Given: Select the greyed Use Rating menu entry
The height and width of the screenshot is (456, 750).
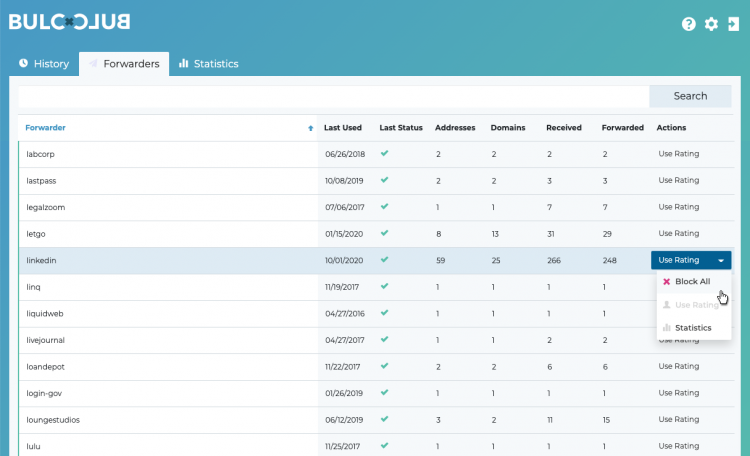Looking at the screenshot, I should coord(694,305).
